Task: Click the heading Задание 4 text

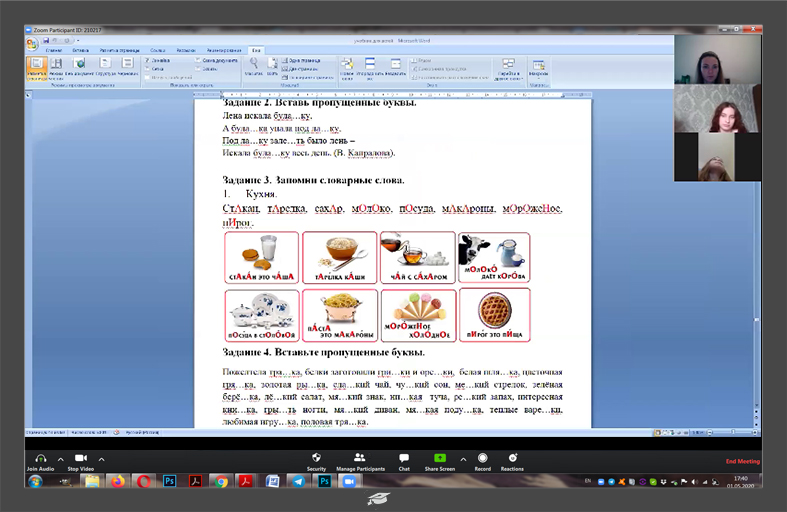Action: (323, 352)
